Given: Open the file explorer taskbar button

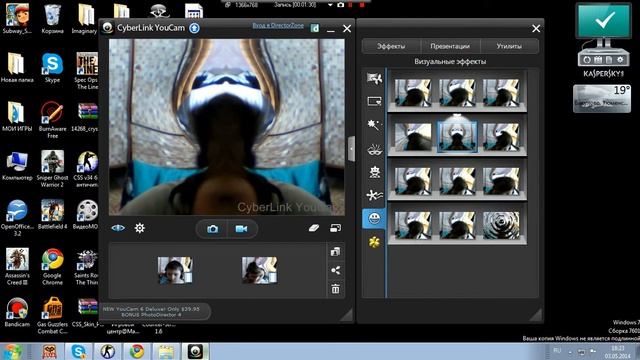Looking at the screenshot, I should pyautogui.click(x=166, y=351).
